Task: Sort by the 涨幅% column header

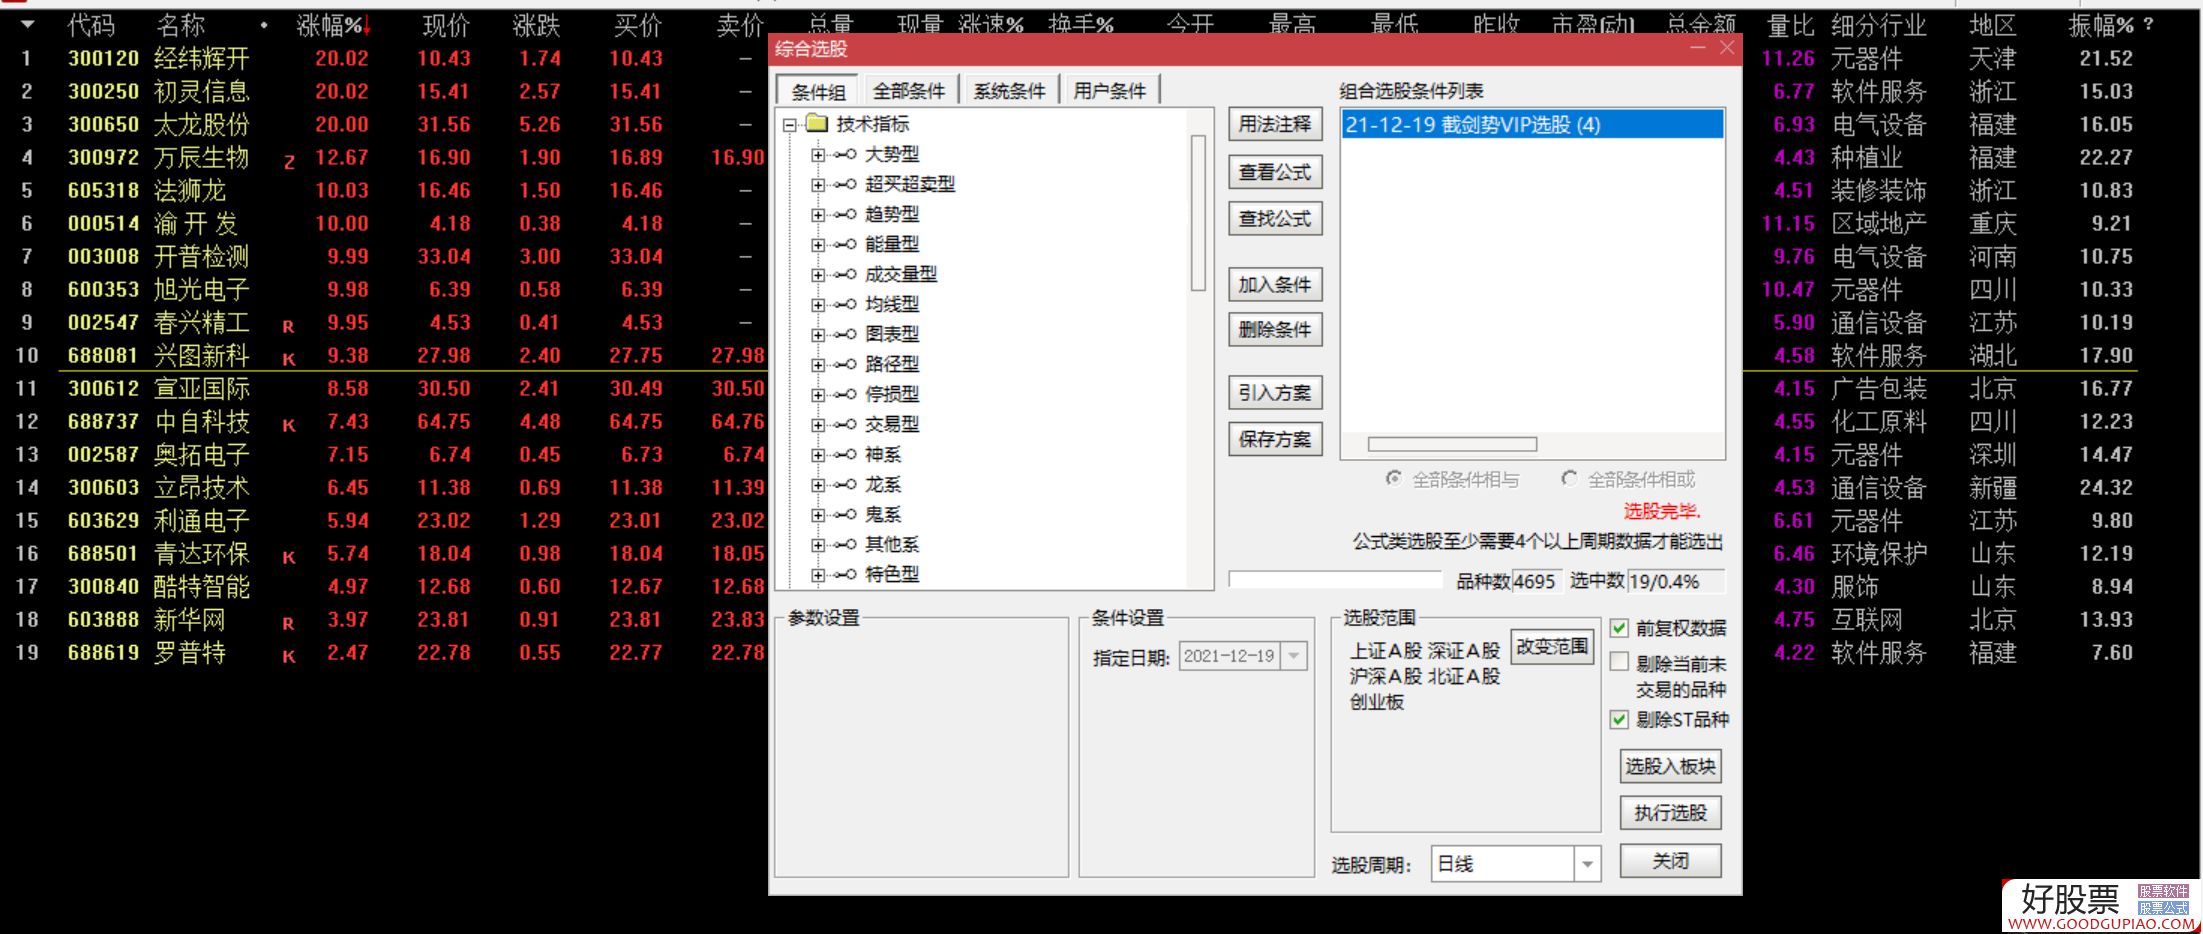Action: pos(333,26)
